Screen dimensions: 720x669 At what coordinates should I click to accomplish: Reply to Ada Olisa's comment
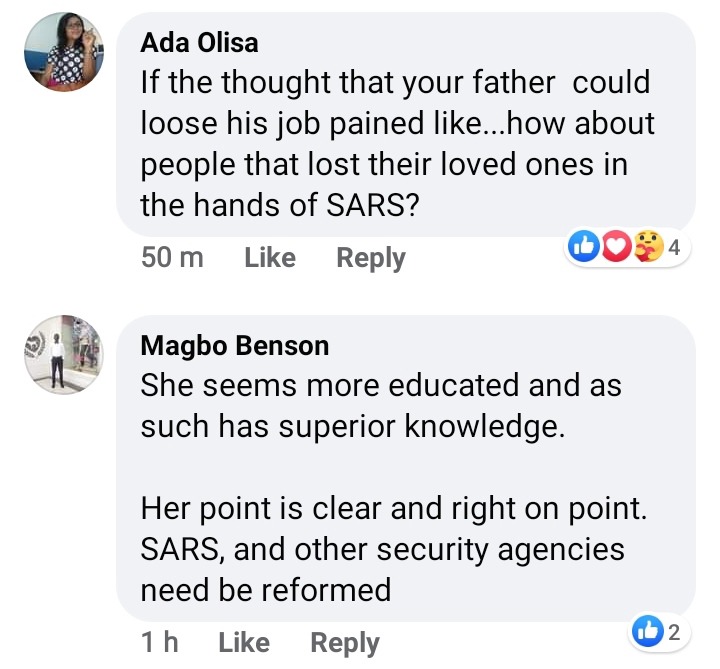(371, 258)
